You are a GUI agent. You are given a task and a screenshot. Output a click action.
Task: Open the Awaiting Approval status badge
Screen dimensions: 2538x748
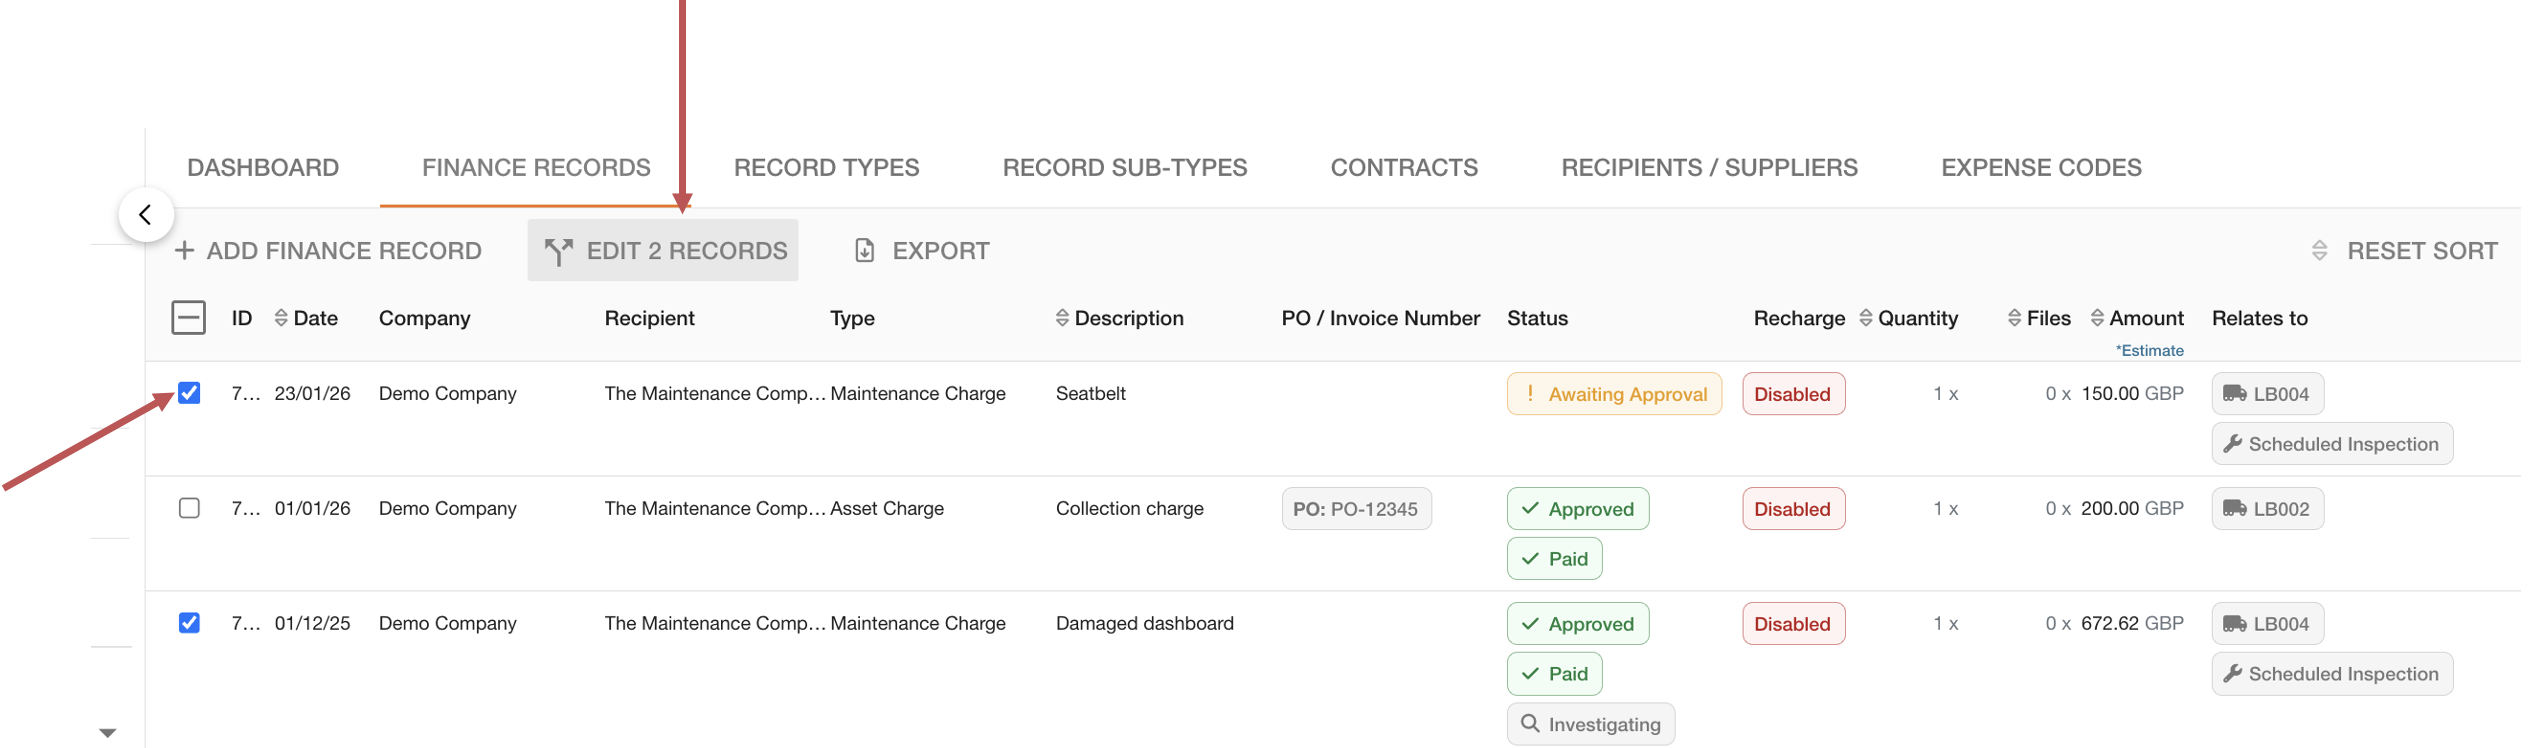point(1614,394)
